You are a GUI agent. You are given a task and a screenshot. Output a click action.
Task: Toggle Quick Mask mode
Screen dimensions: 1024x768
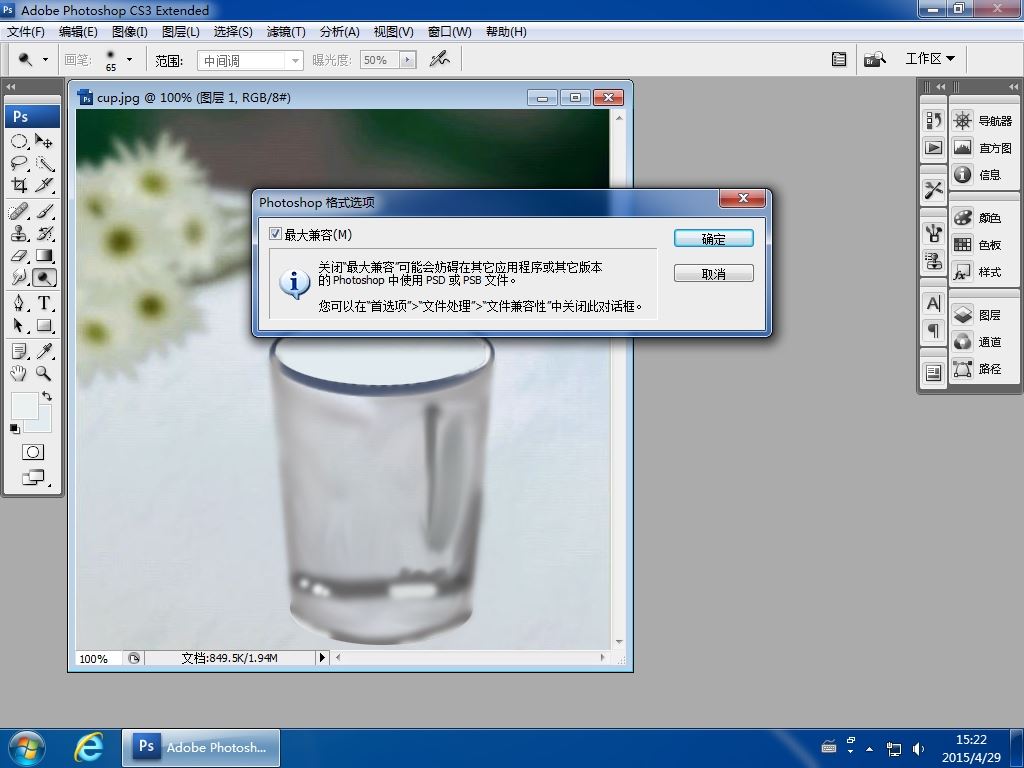click(x=33, y=452)
